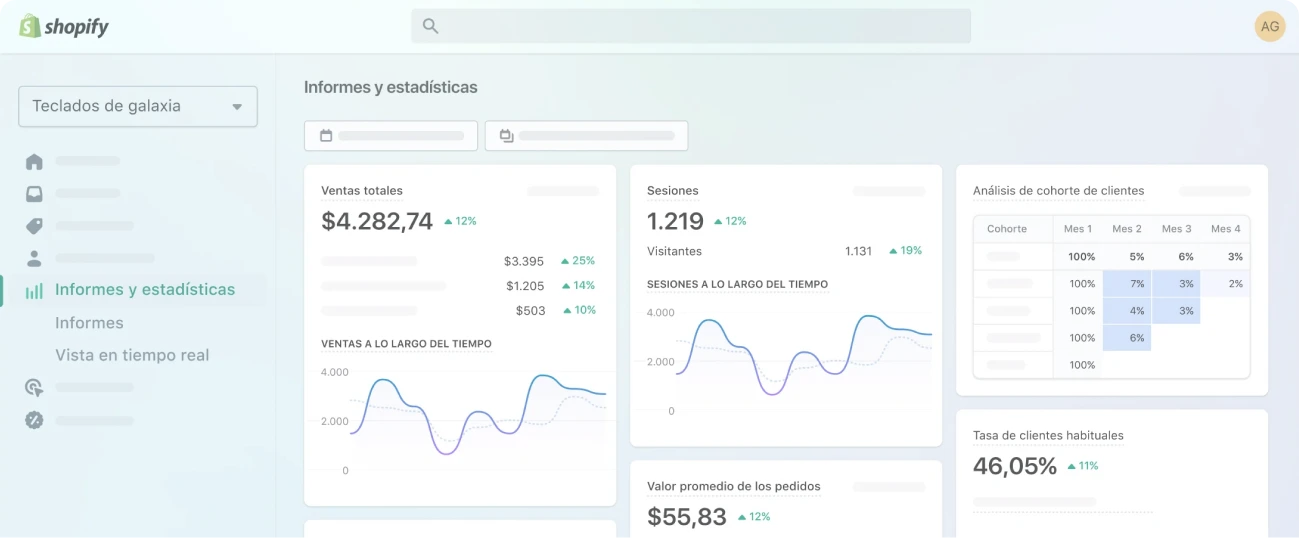Open the Home icon in sidebar
1299x538 pixels.
[x=34, y=161]
